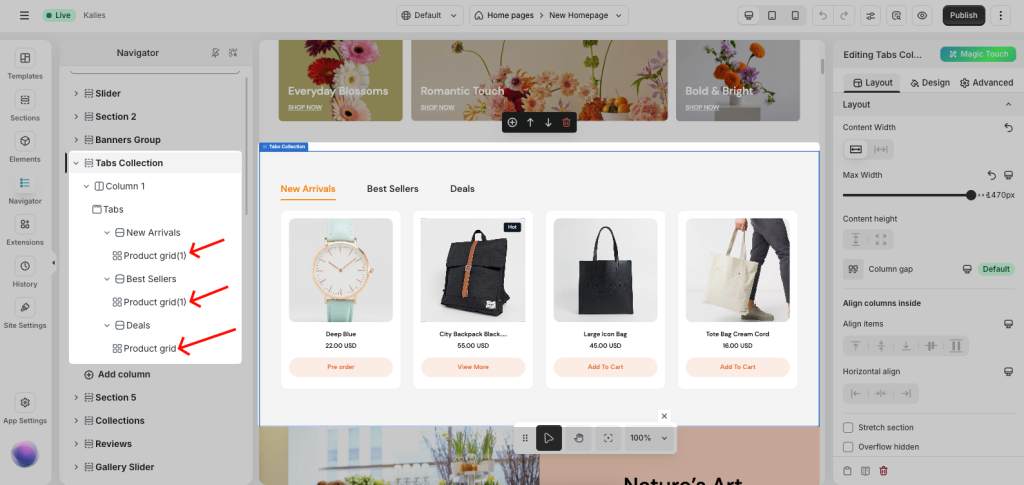Open the Templates panel in sidebar
Image resolution: width=1024 pixels, height=485 pixels.
(x=25, y=64)
